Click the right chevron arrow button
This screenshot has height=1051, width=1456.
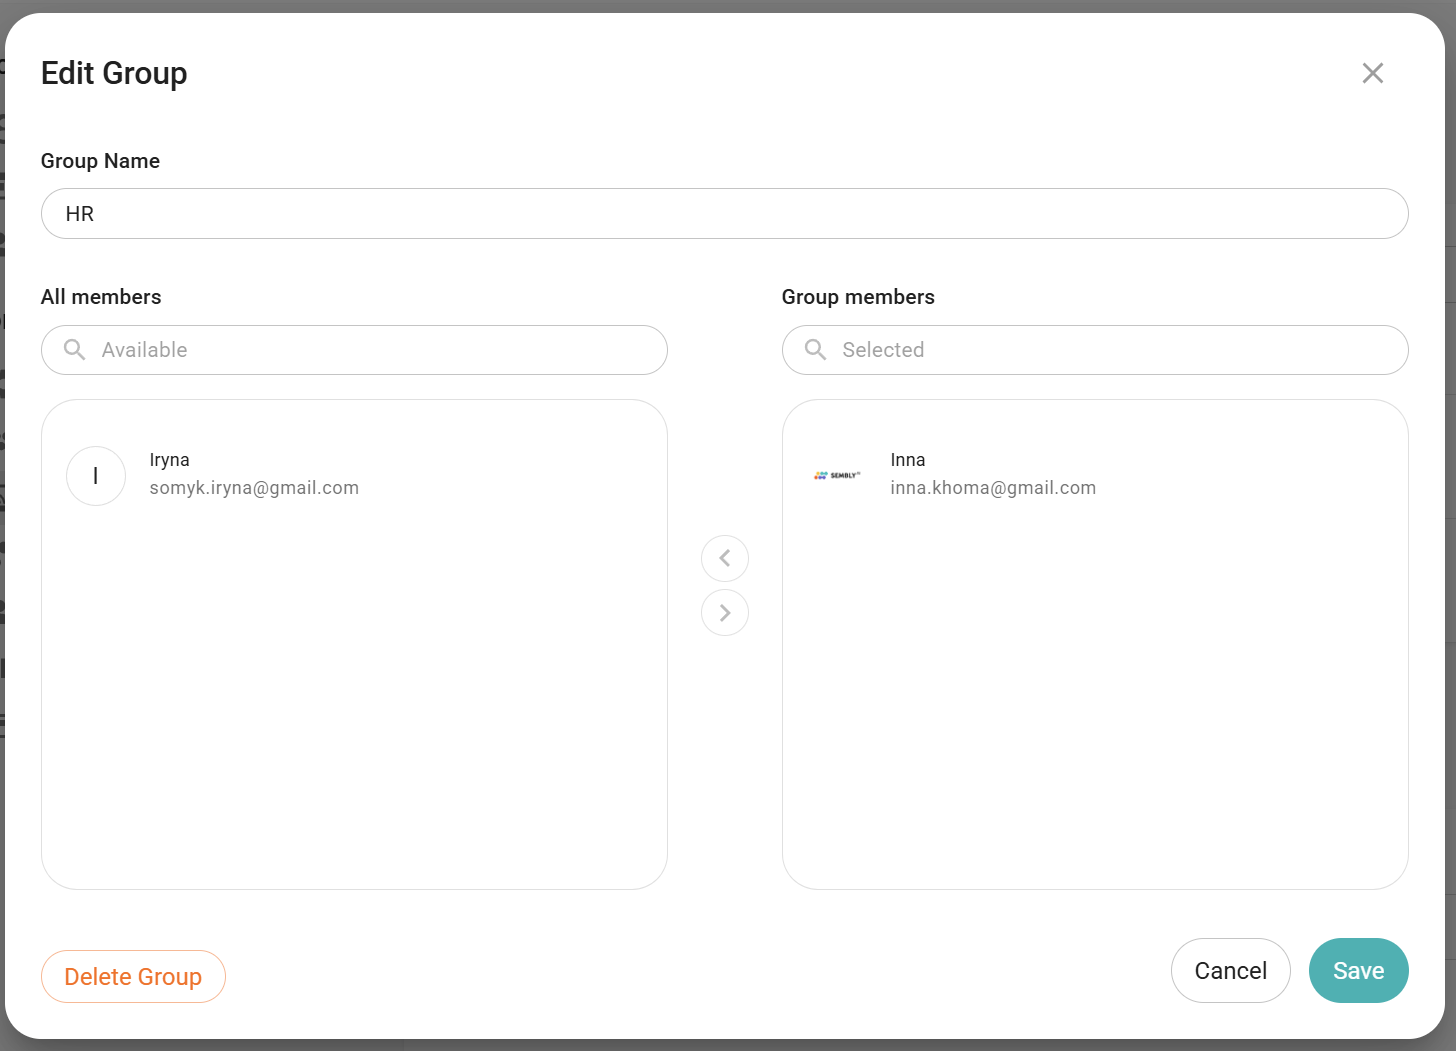pyautogui.click(x=725, y=612)
